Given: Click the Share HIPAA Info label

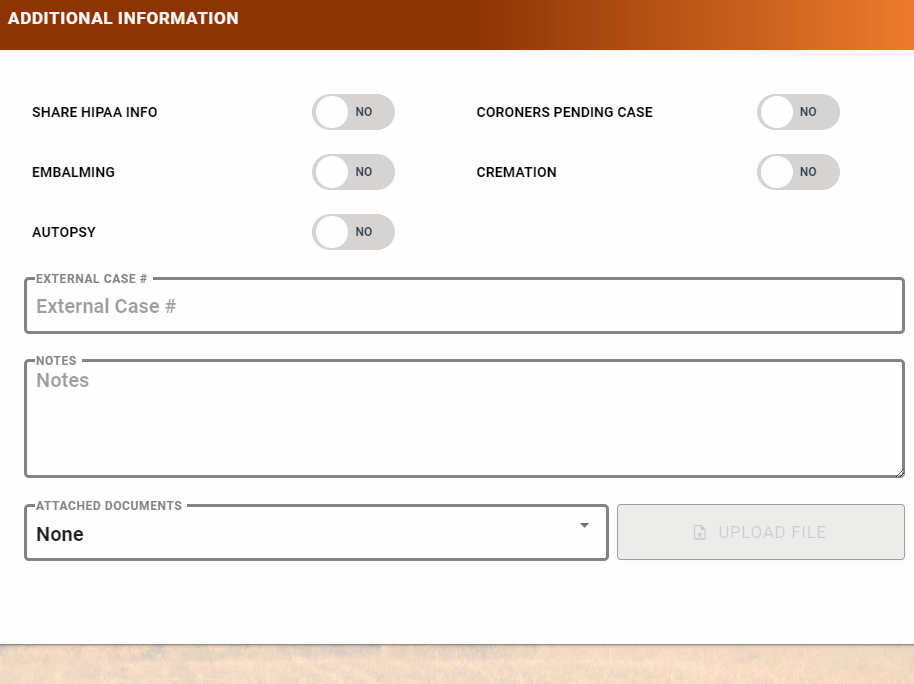Looking at the screenshot, I should [94, 112].
